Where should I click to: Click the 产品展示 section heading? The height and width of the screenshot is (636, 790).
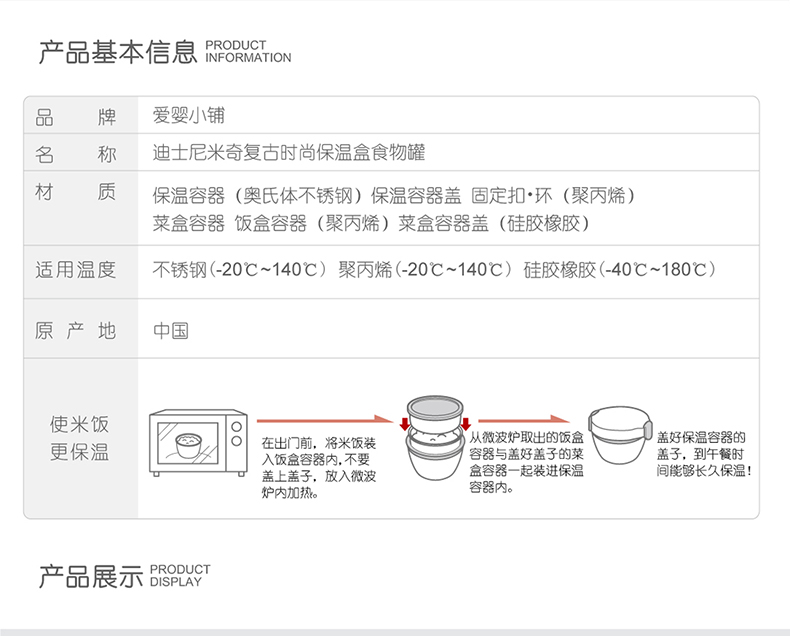point(90,576)
